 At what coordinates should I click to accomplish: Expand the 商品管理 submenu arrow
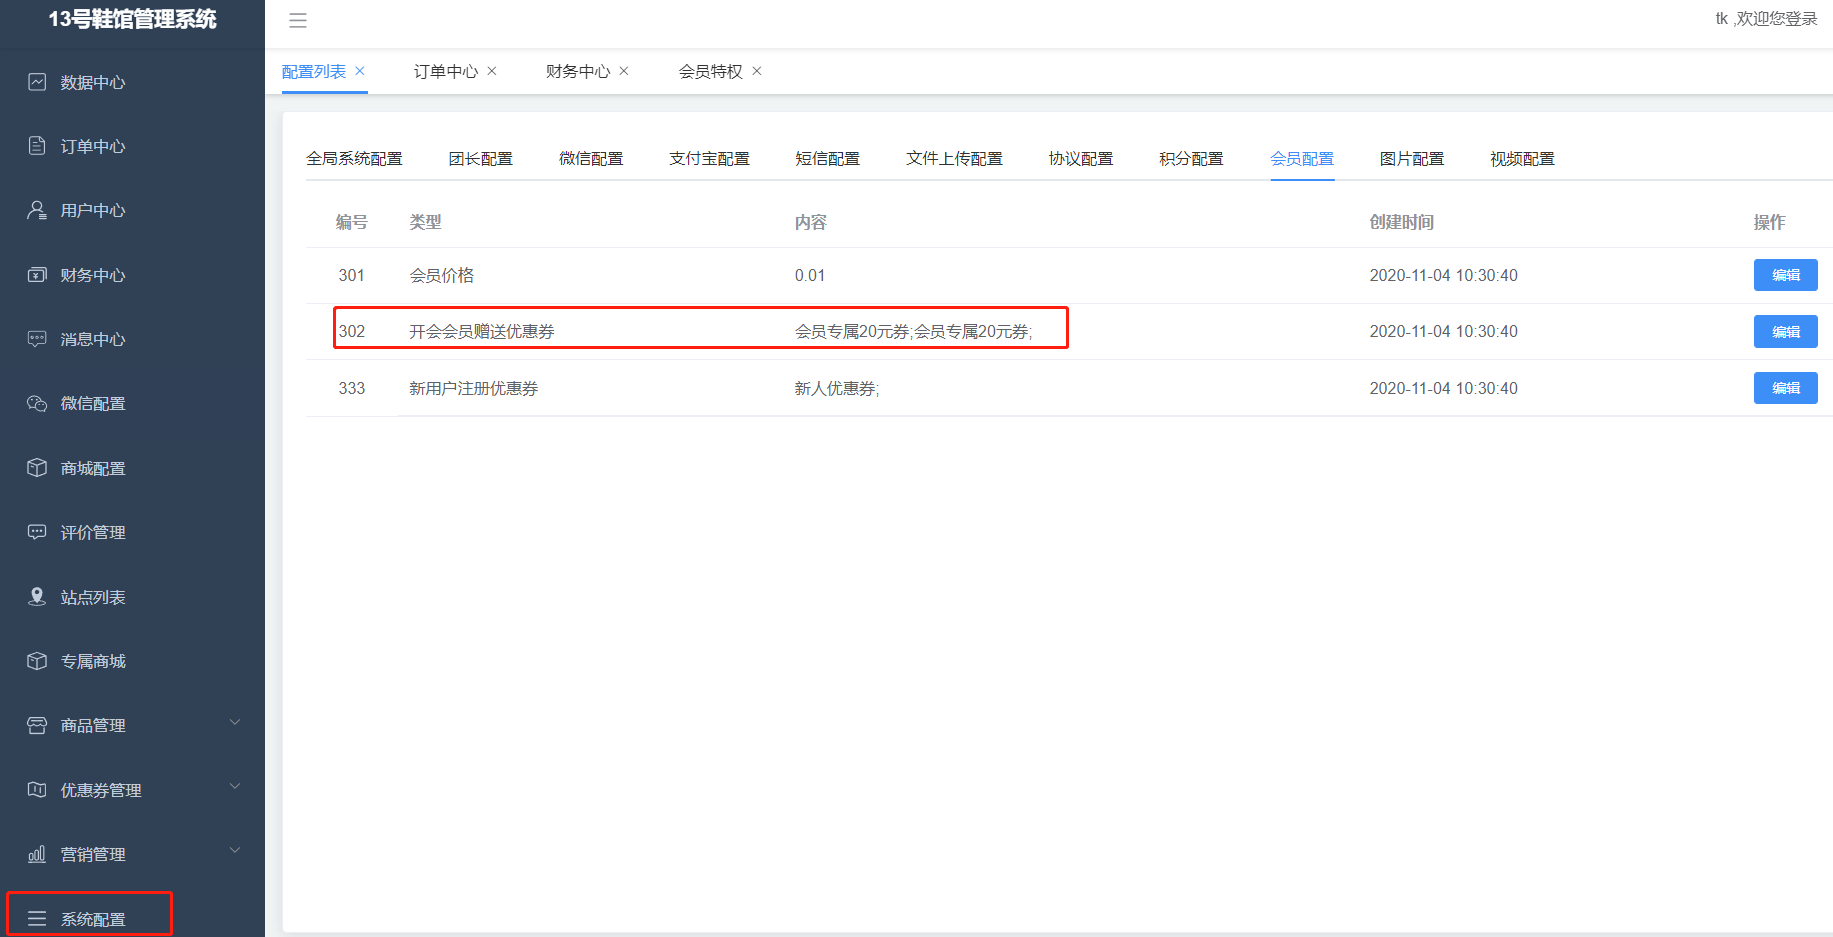coord(235,722)
